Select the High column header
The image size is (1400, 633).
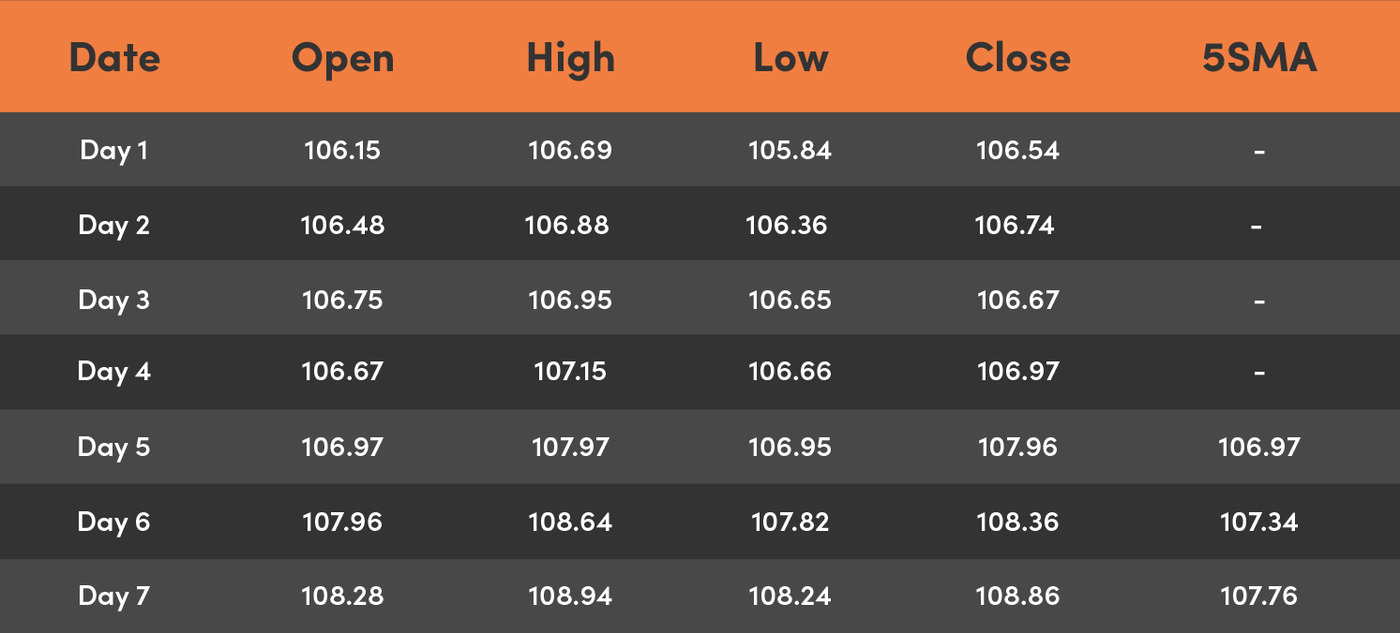(570, 58)
